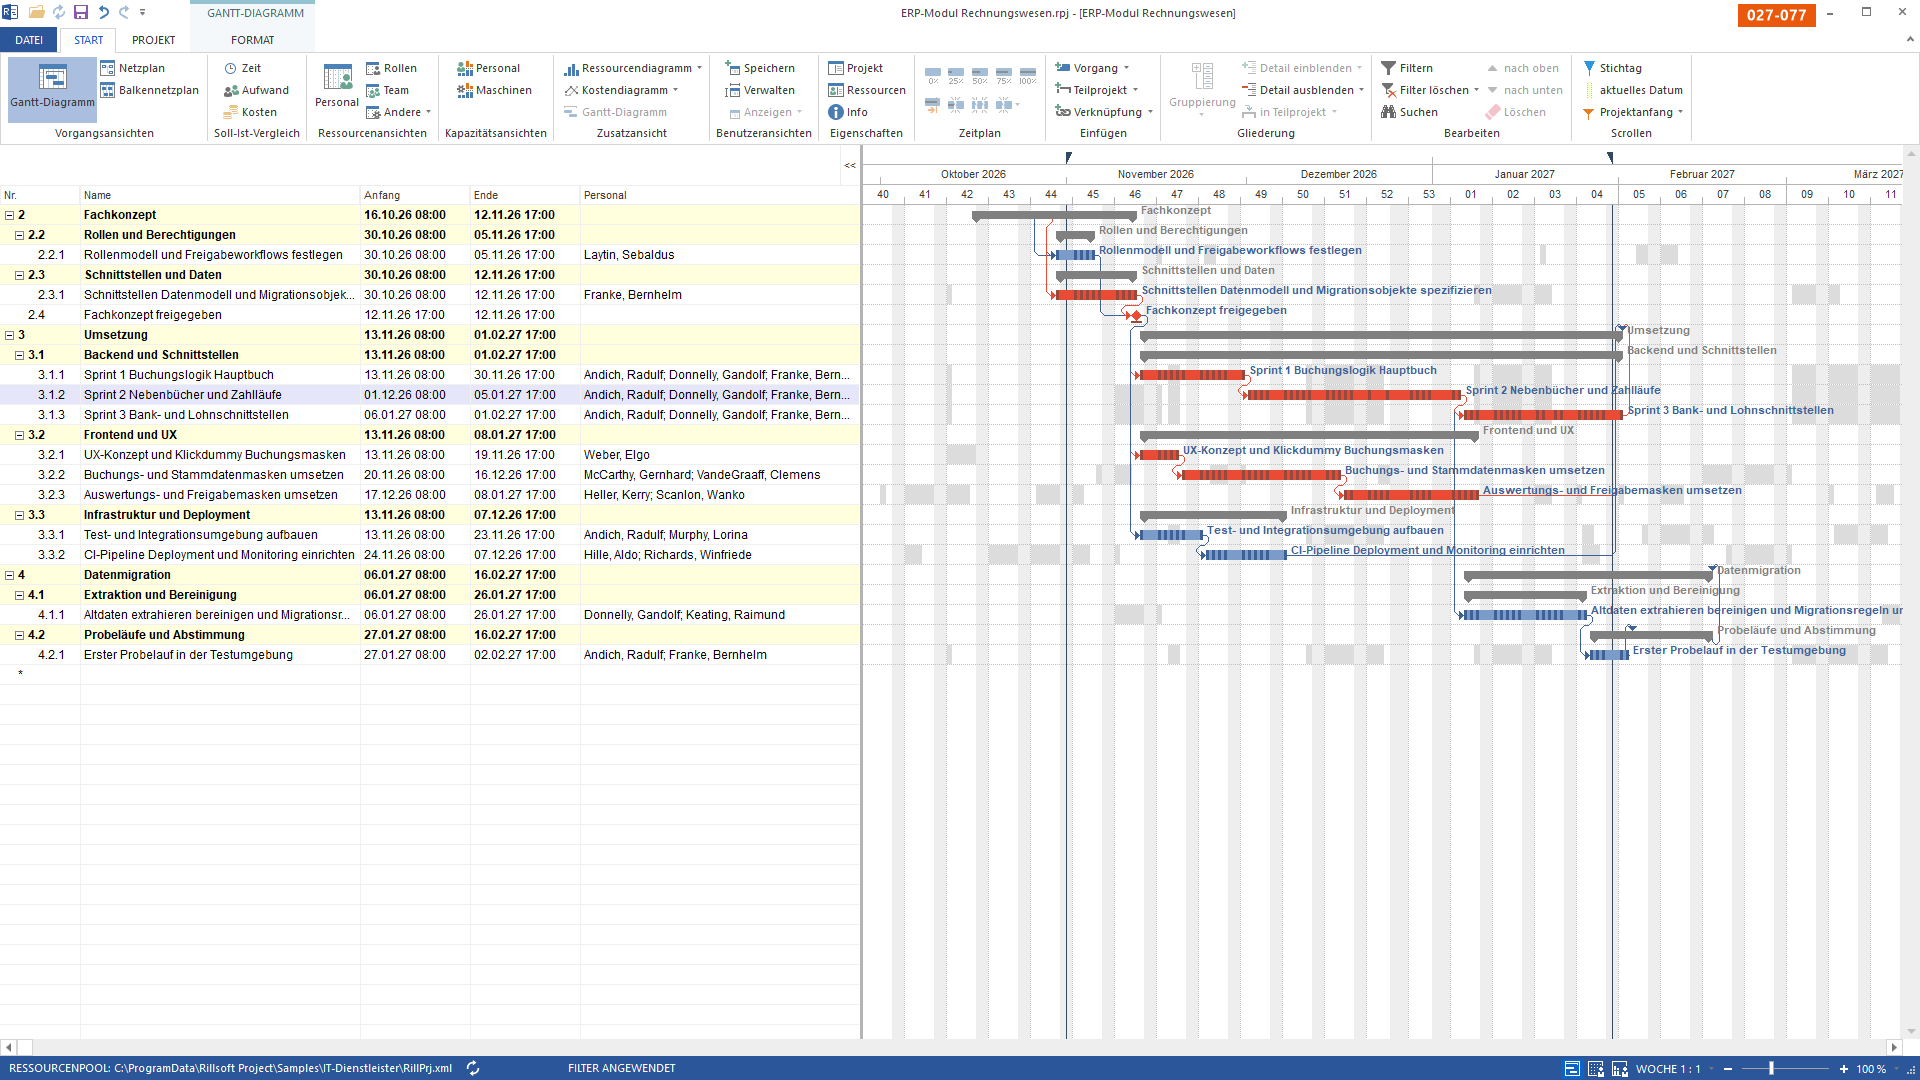This screenshot has height=1080, width=1920.
Task: Collapse the Fachkonzept group row 2
Action: point(10,215)
